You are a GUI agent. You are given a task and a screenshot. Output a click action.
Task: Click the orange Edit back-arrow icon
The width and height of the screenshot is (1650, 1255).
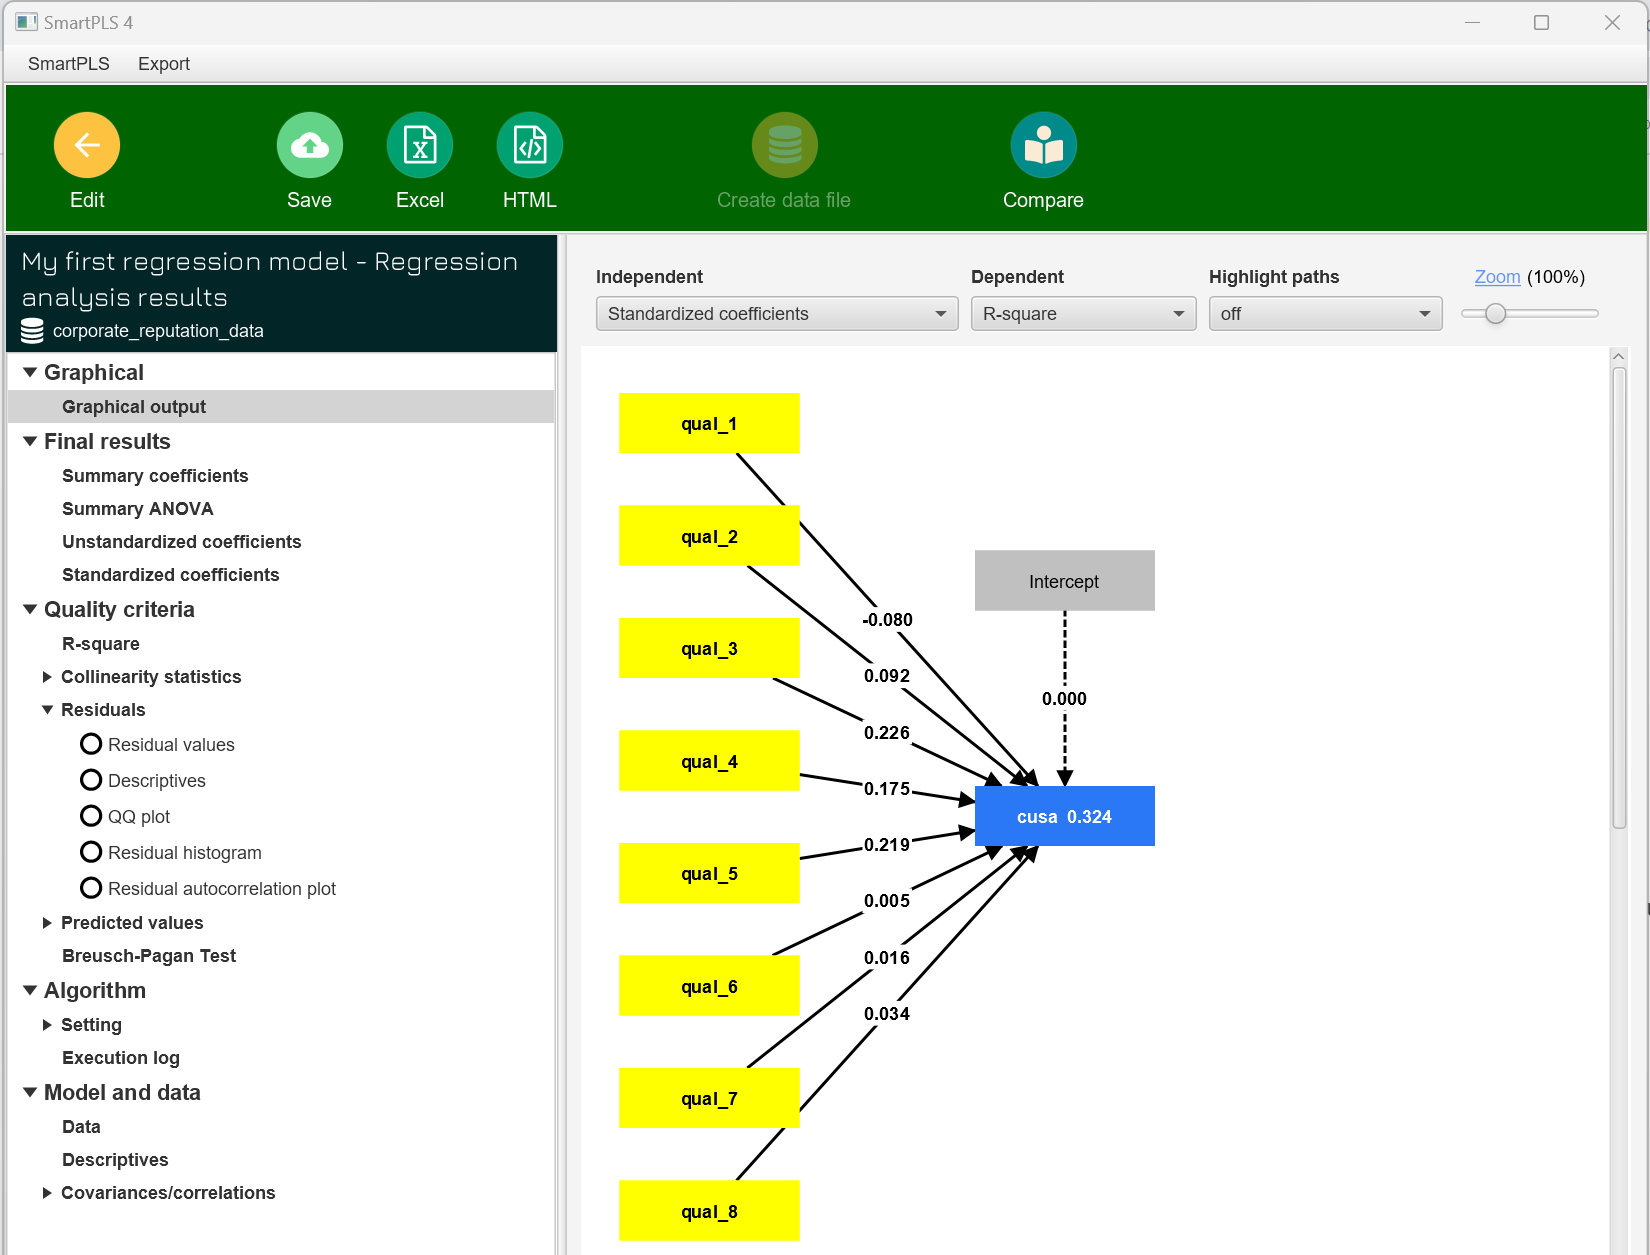coord(87,146)
